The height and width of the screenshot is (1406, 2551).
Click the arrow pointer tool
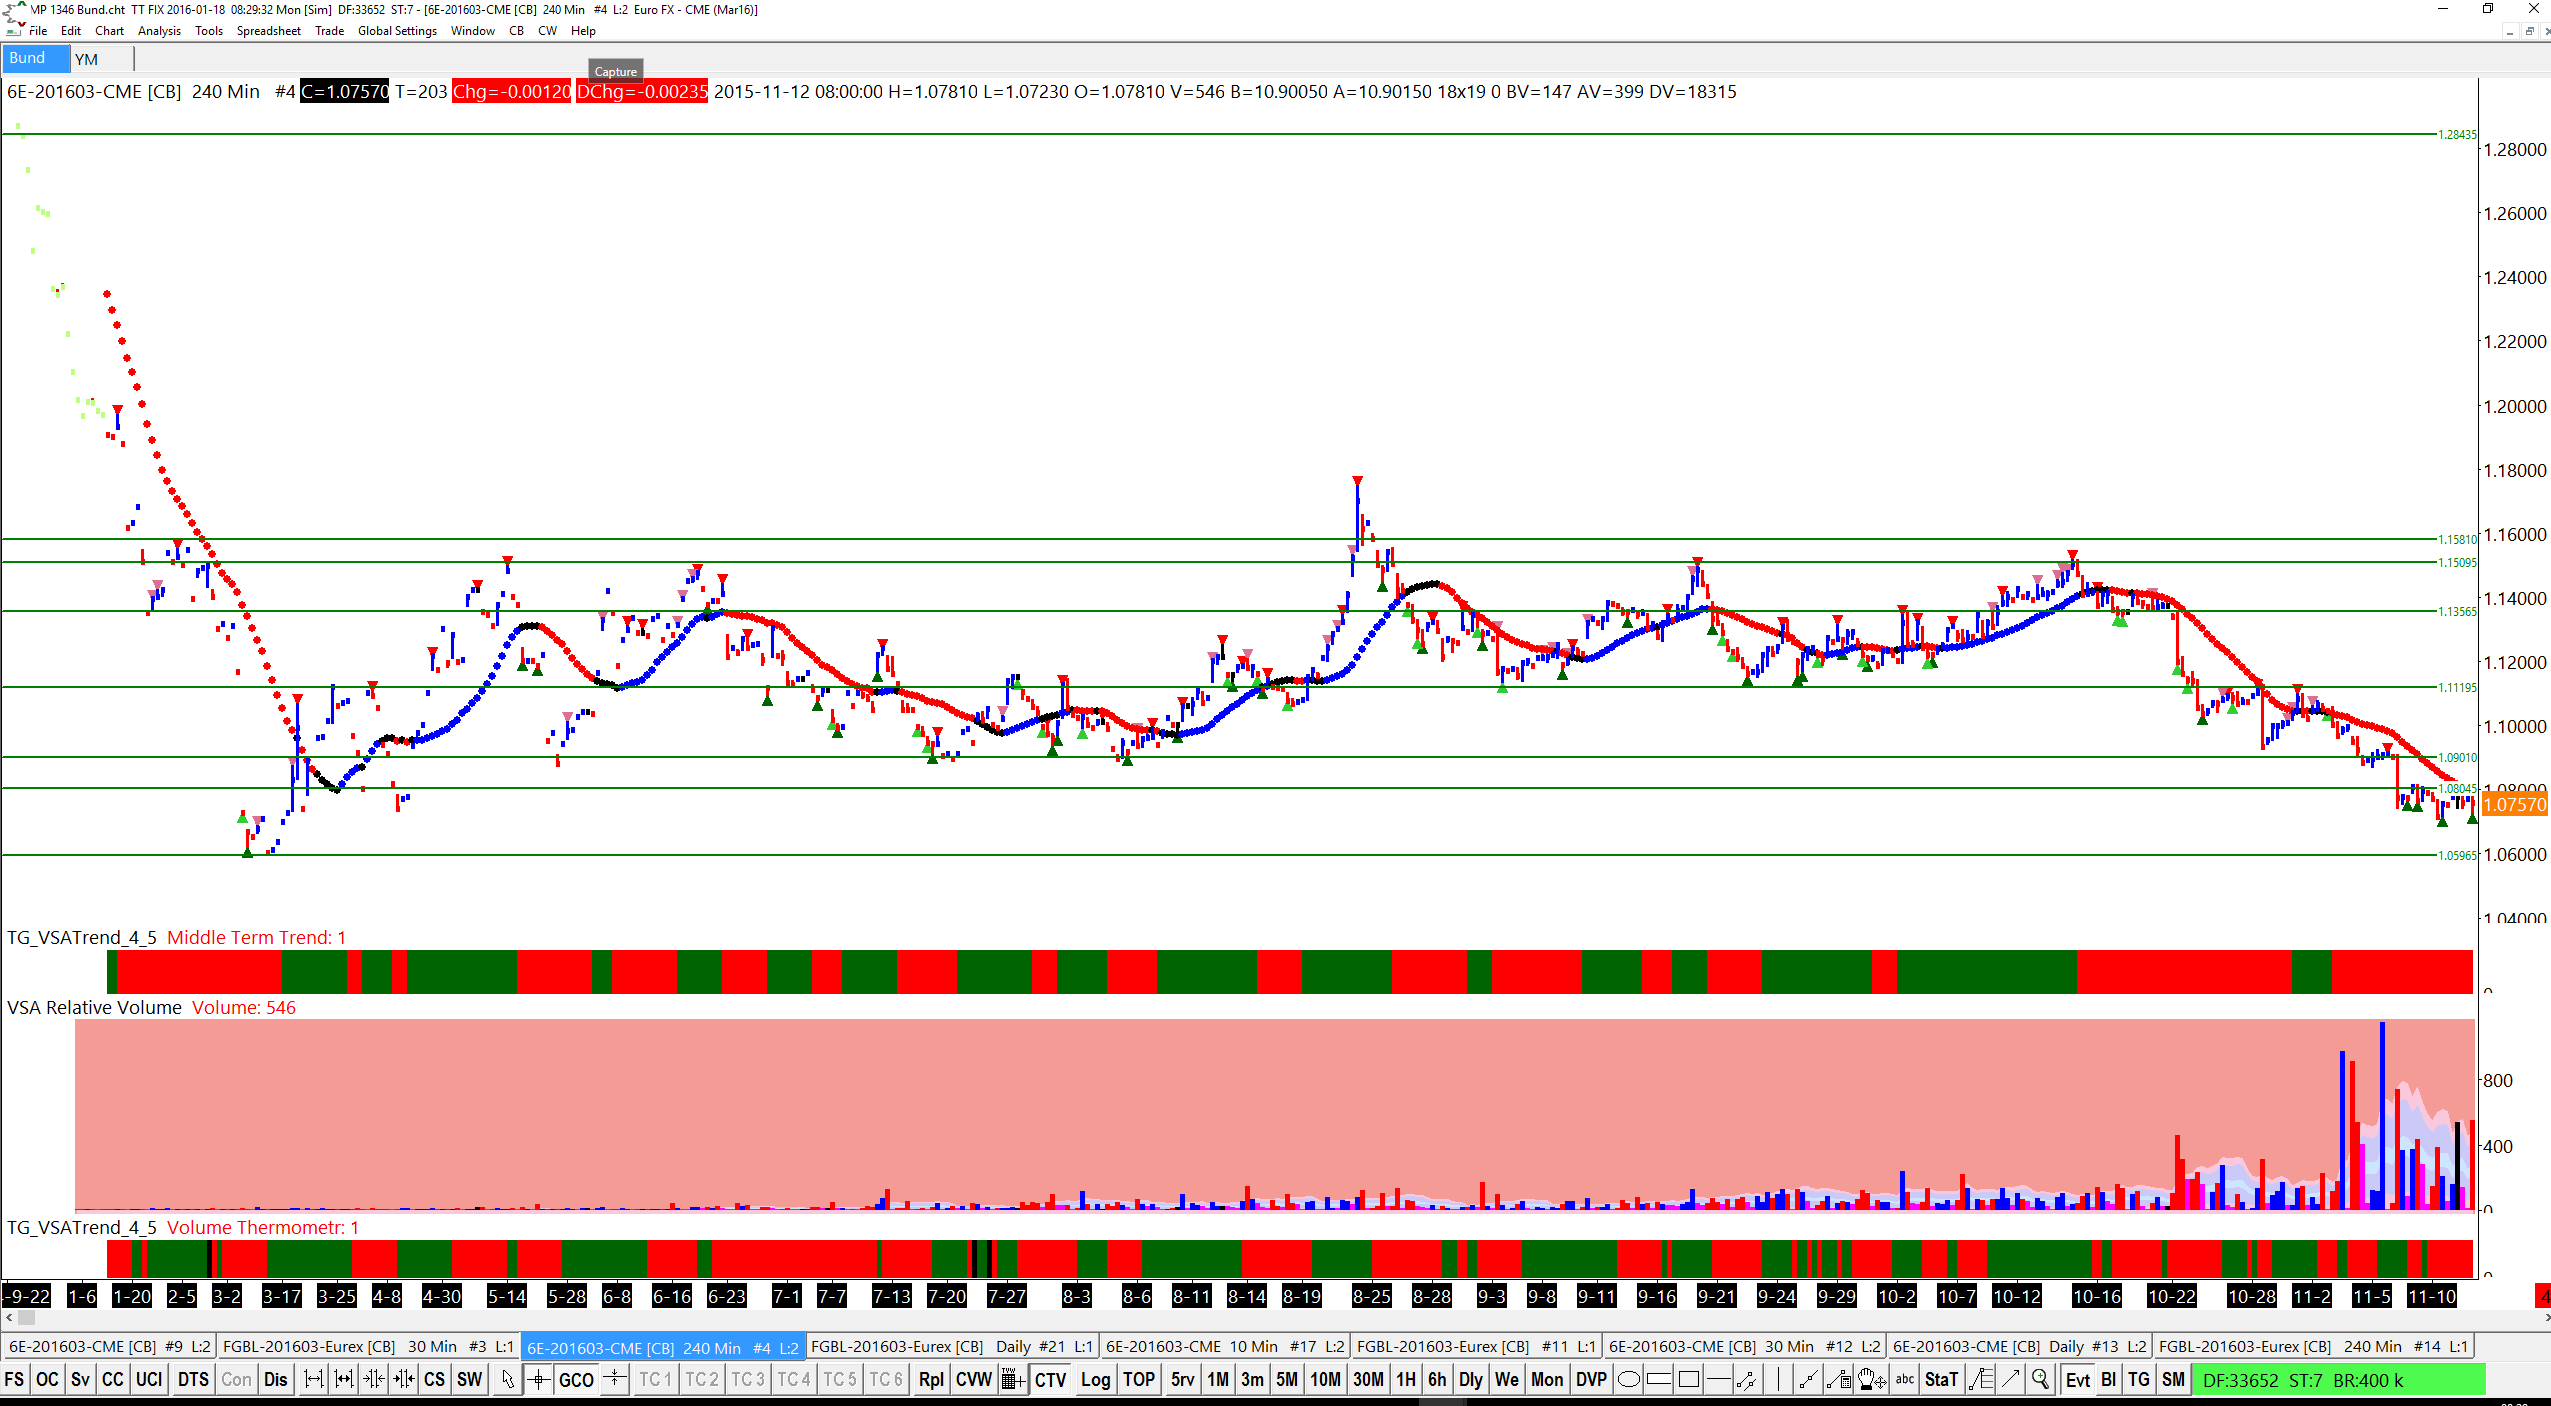coord(508,1380)
